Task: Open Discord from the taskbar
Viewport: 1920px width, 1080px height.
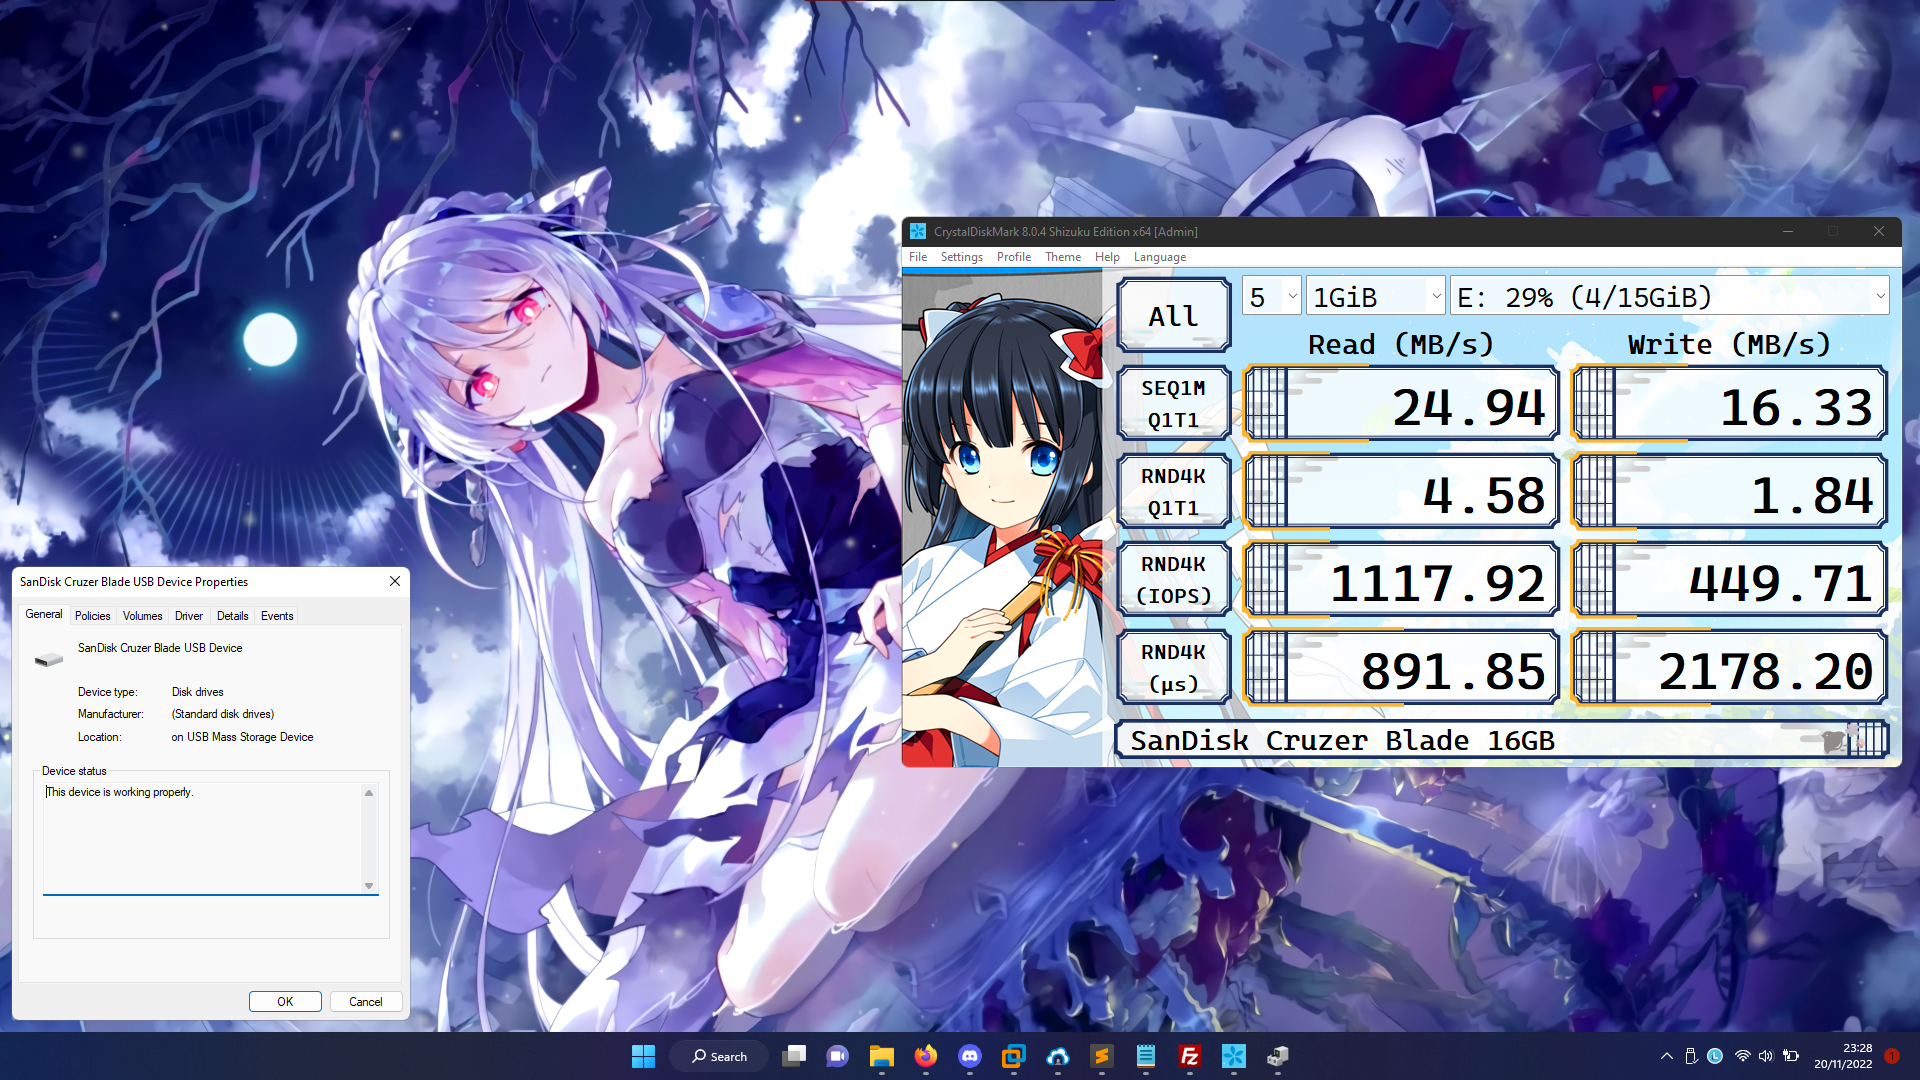Action: point(969,1056)
